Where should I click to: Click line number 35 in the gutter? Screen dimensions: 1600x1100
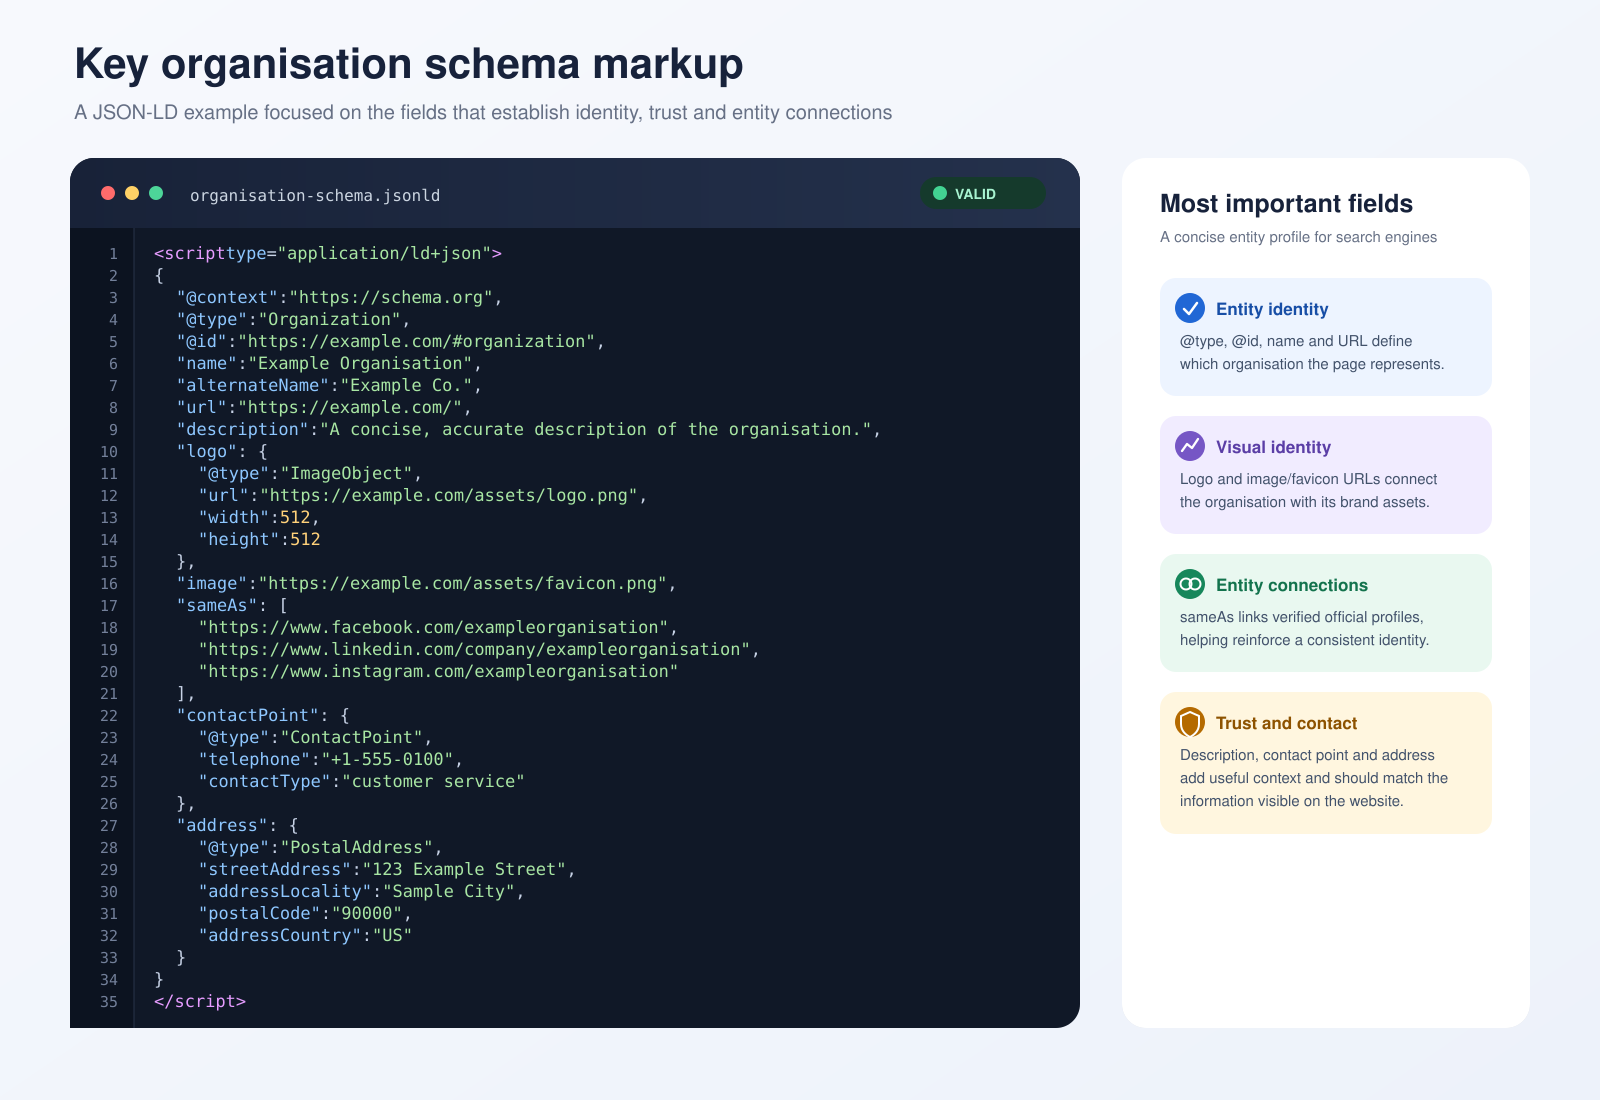[x=109, y=1002]
